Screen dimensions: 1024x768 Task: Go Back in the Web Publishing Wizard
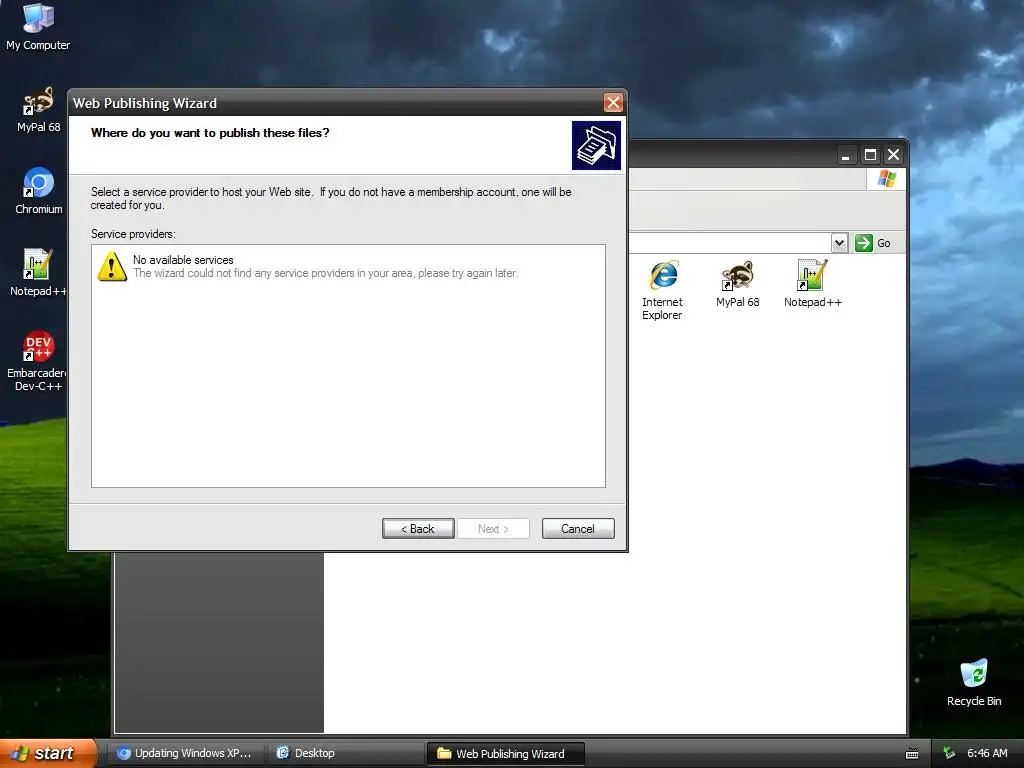[x=418, y=528]
